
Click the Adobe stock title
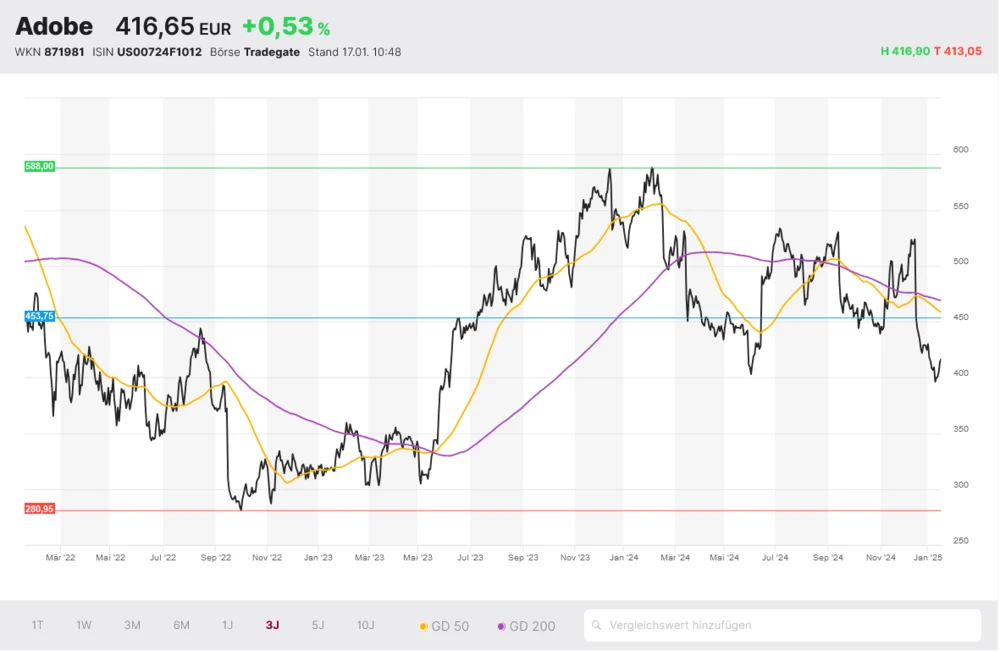pos(54,26)
